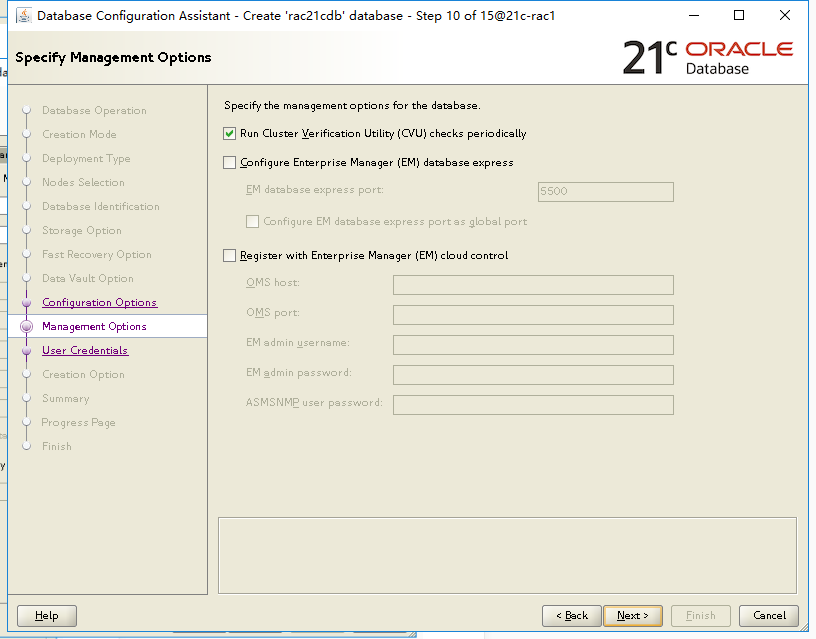Viewport: 816px width, 639px height.
Task: Click the Java icon in title bar
Action: click(23, 16)
